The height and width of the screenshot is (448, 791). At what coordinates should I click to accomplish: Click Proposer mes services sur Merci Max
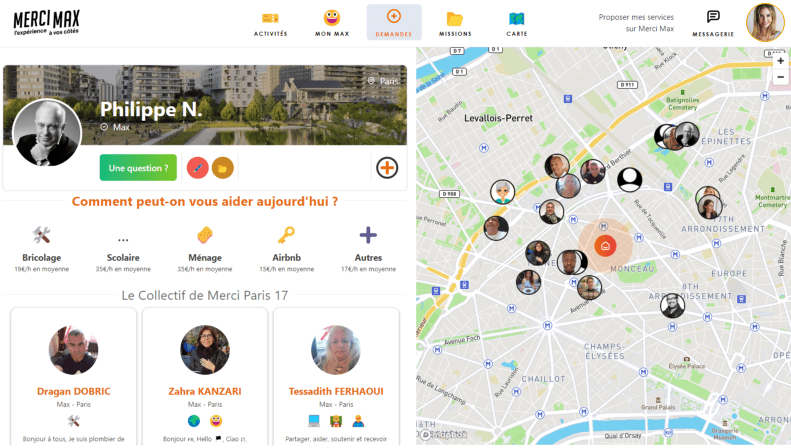(x=636, y=23)
